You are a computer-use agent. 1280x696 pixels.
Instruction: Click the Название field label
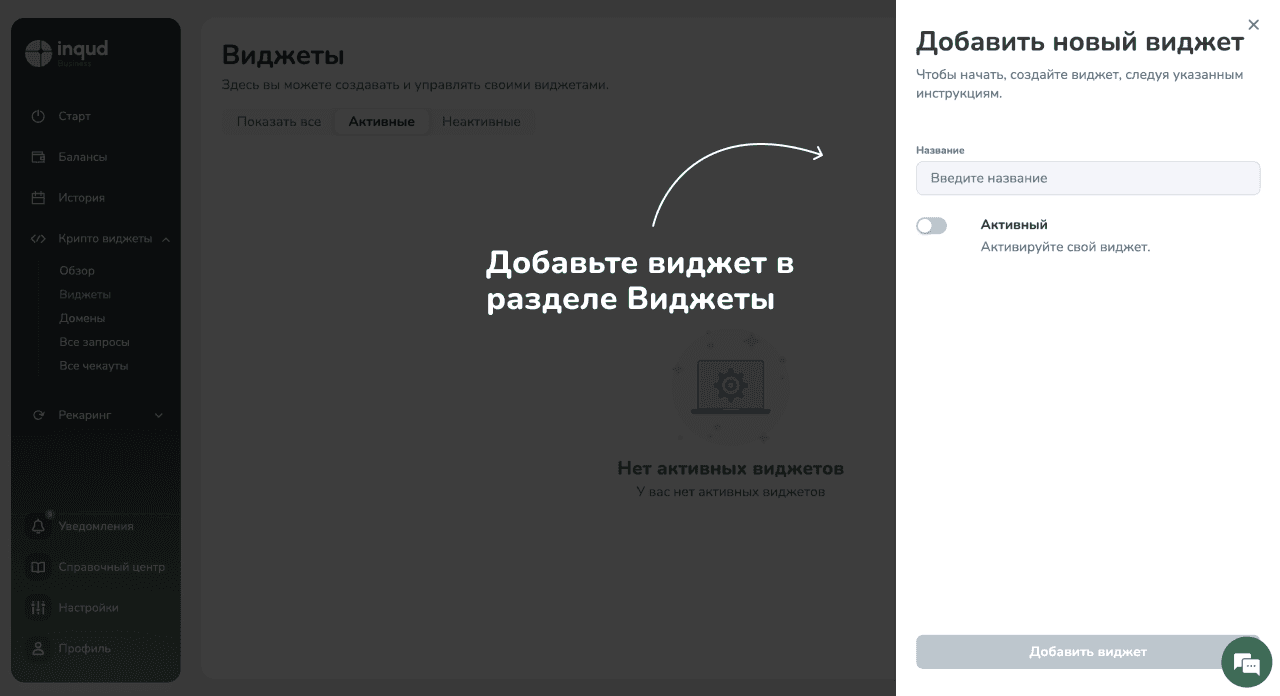point(940,150)
